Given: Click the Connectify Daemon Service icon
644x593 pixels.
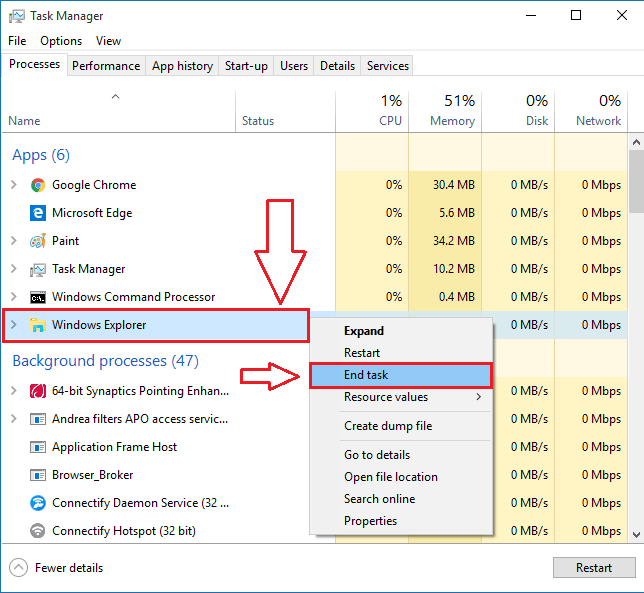Looking at the screenshot, I should (38, 503).
